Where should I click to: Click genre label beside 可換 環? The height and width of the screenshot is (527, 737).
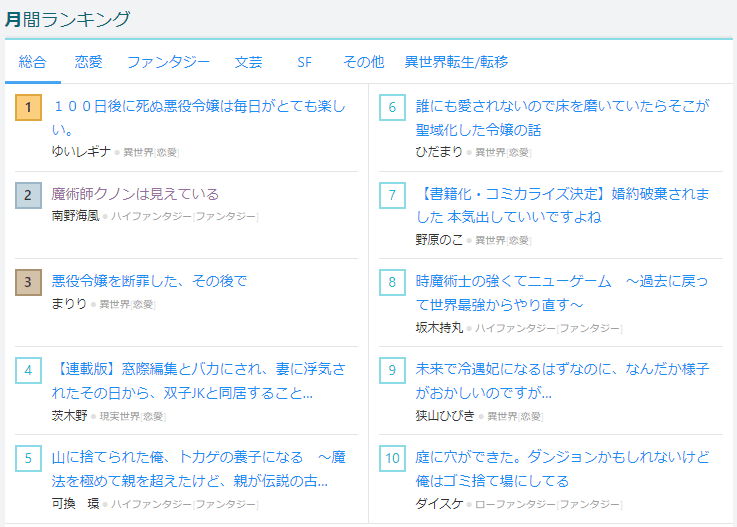tap(185, 504)
